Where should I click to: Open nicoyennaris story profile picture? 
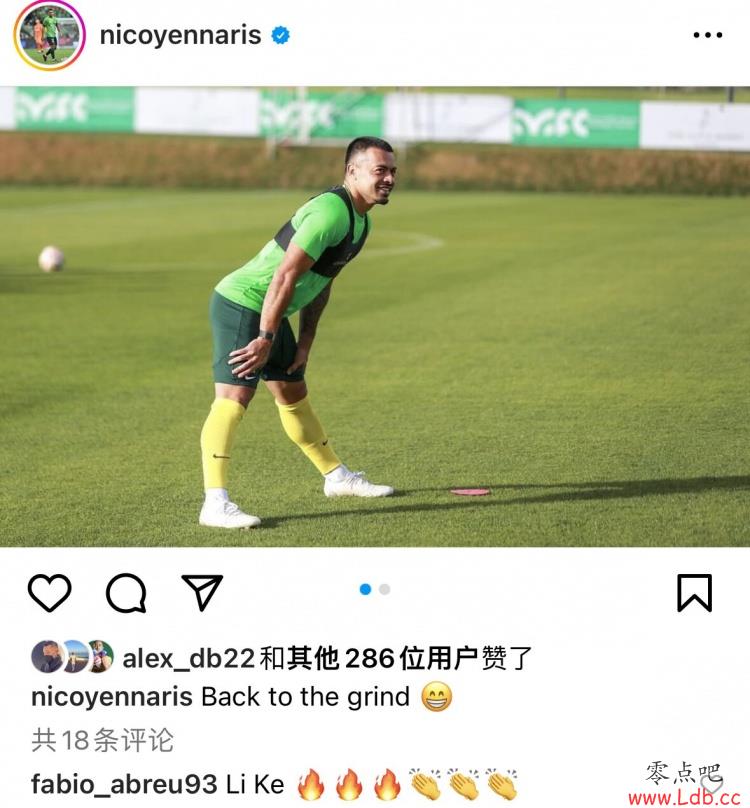(49, 36)
